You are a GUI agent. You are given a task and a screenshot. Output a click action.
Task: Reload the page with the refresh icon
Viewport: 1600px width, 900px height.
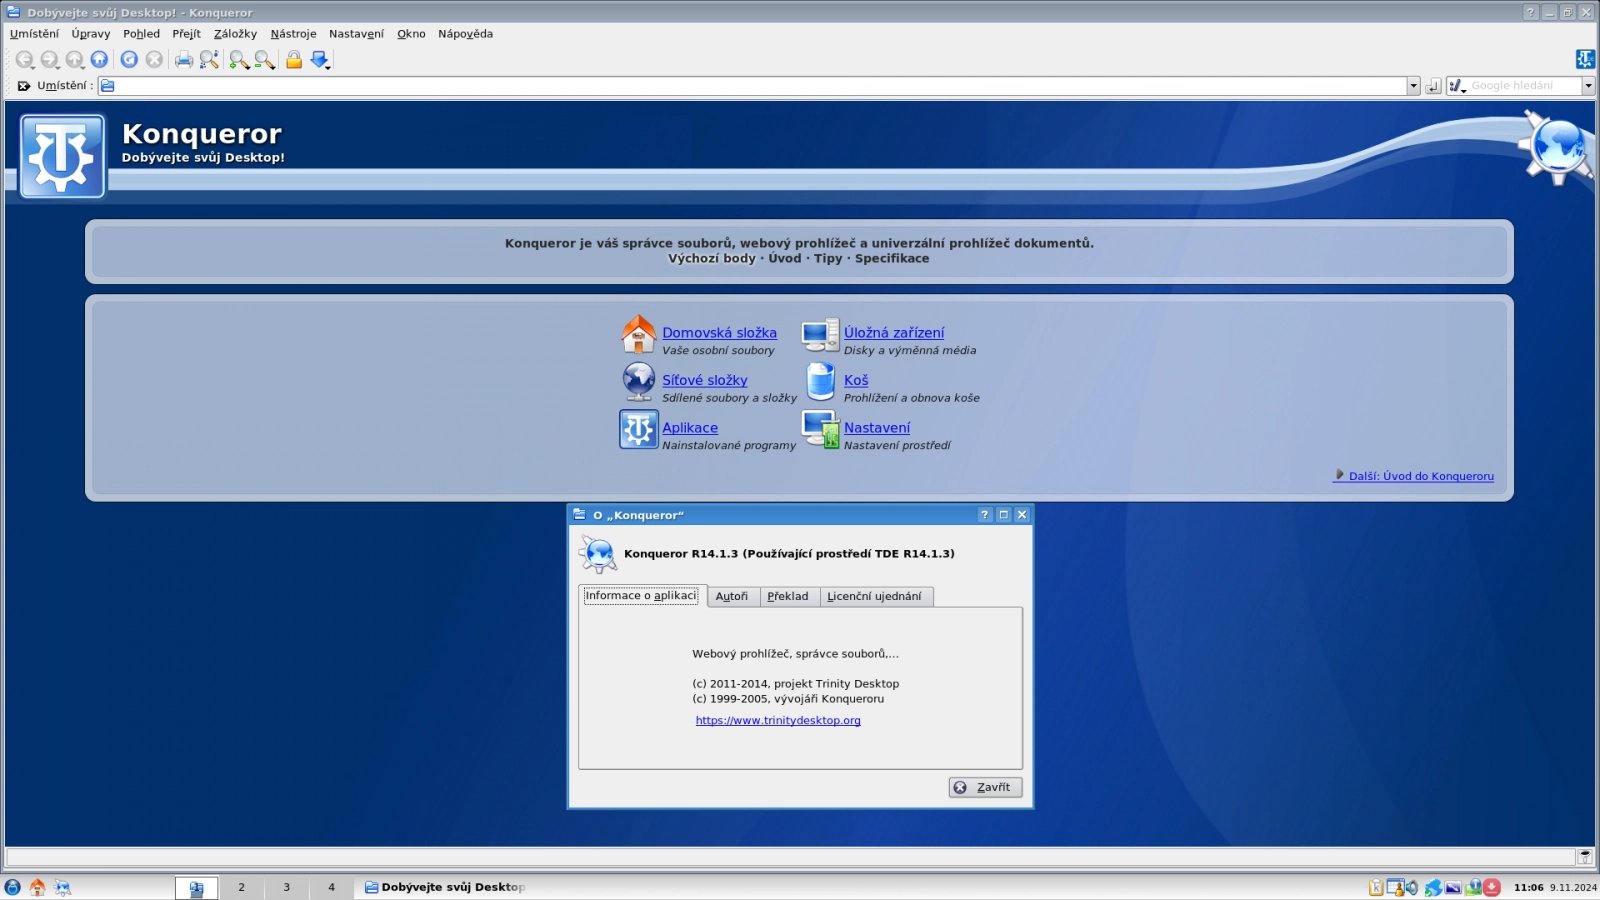tap(129, 60)
